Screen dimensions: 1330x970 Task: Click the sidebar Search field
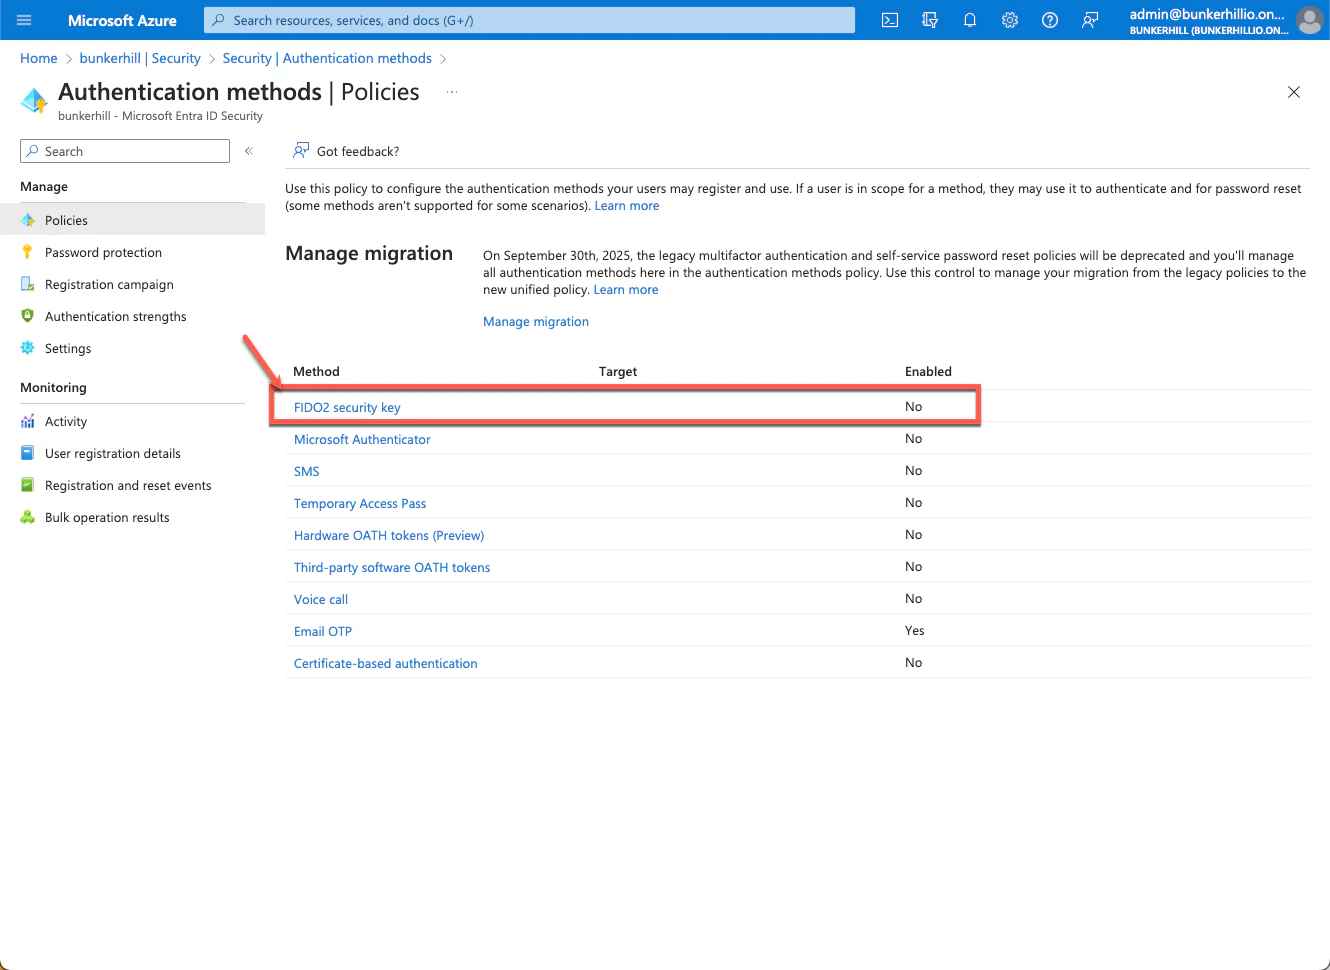pyautogui.click(x=125, y=151)
